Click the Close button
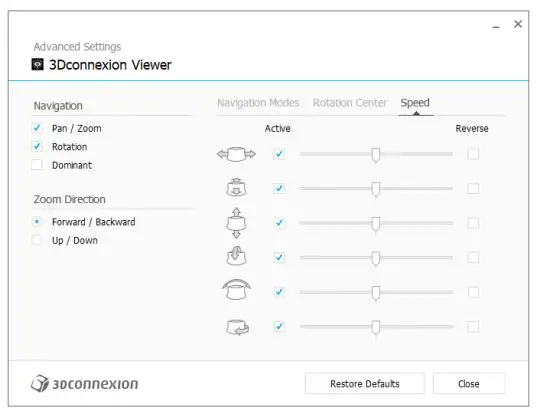540x417 pixels. 469,384
